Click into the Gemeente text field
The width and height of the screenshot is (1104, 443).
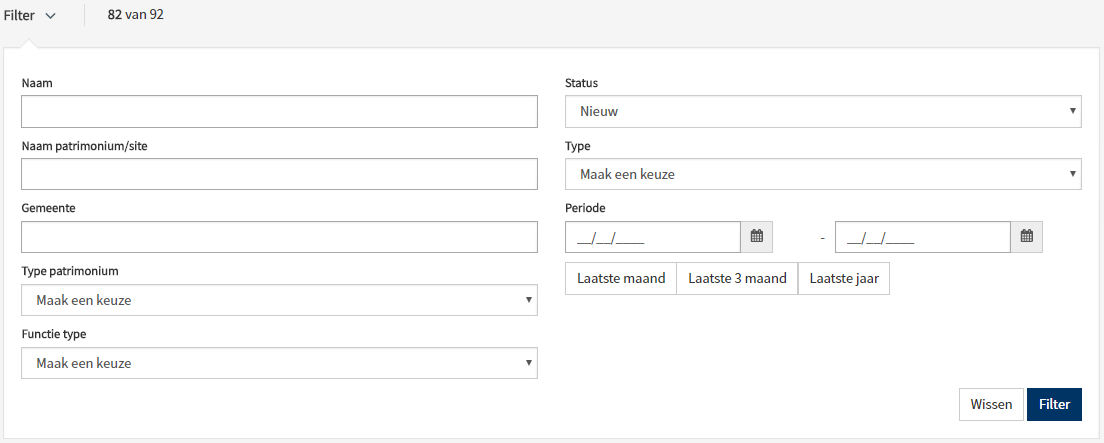click(x=279, y=237)
